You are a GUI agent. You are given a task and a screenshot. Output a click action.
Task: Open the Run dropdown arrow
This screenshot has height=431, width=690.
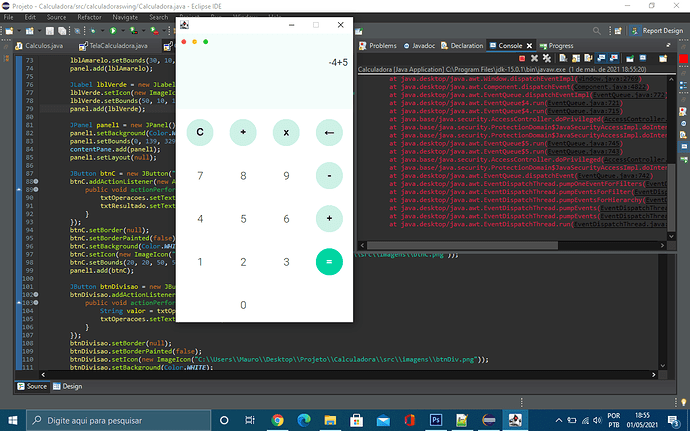[122, 31]
